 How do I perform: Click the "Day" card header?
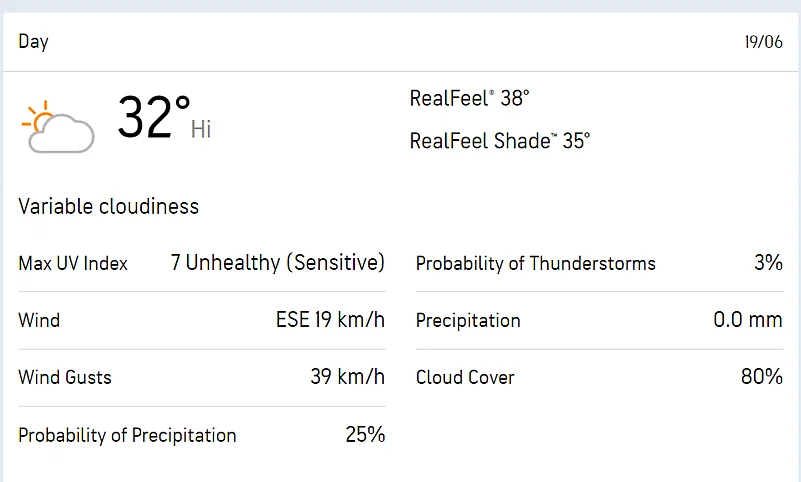click(x=33, y=42)
